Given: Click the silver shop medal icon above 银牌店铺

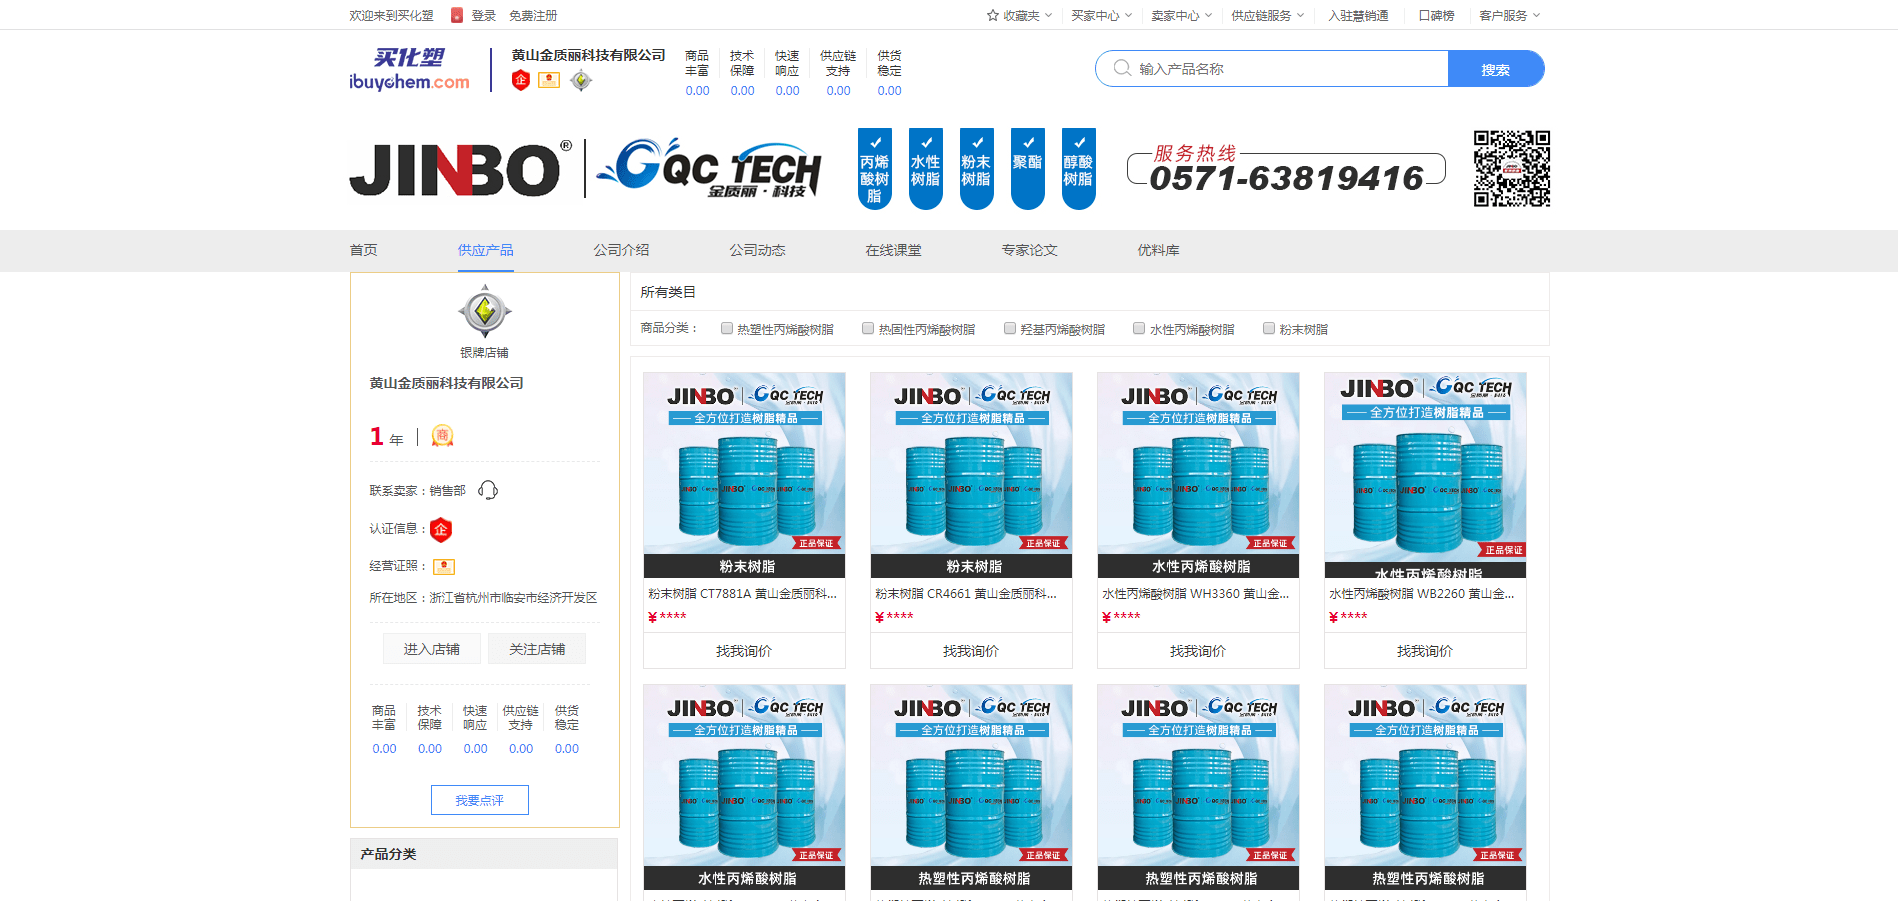Looking at the screenshot, I should (485, 312).
